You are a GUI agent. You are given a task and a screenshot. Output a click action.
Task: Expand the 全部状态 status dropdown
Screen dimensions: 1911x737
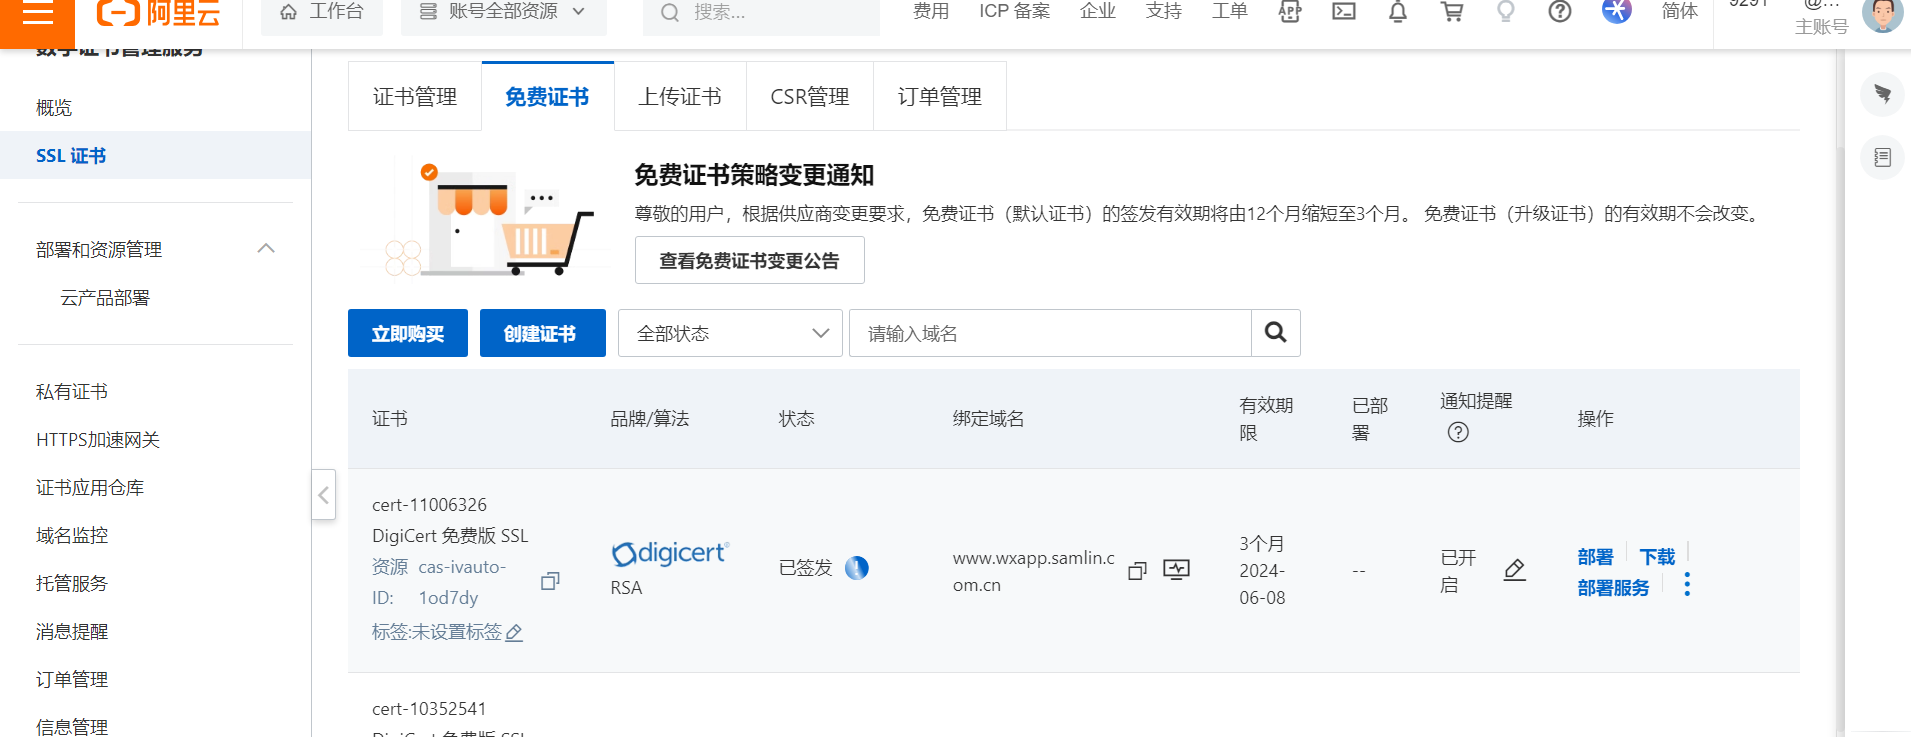point(730,333)
